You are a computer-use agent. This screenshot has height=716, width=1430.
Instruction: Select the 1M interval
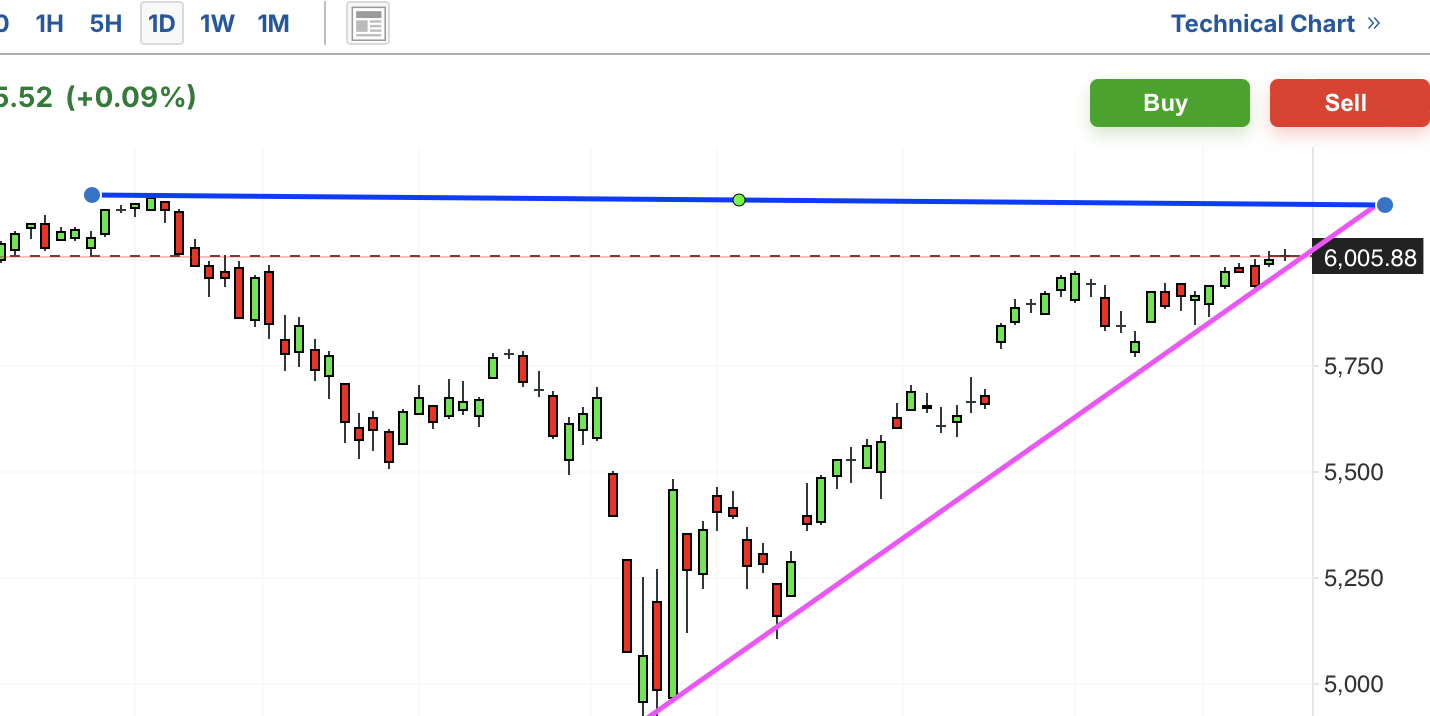[273, 24]
